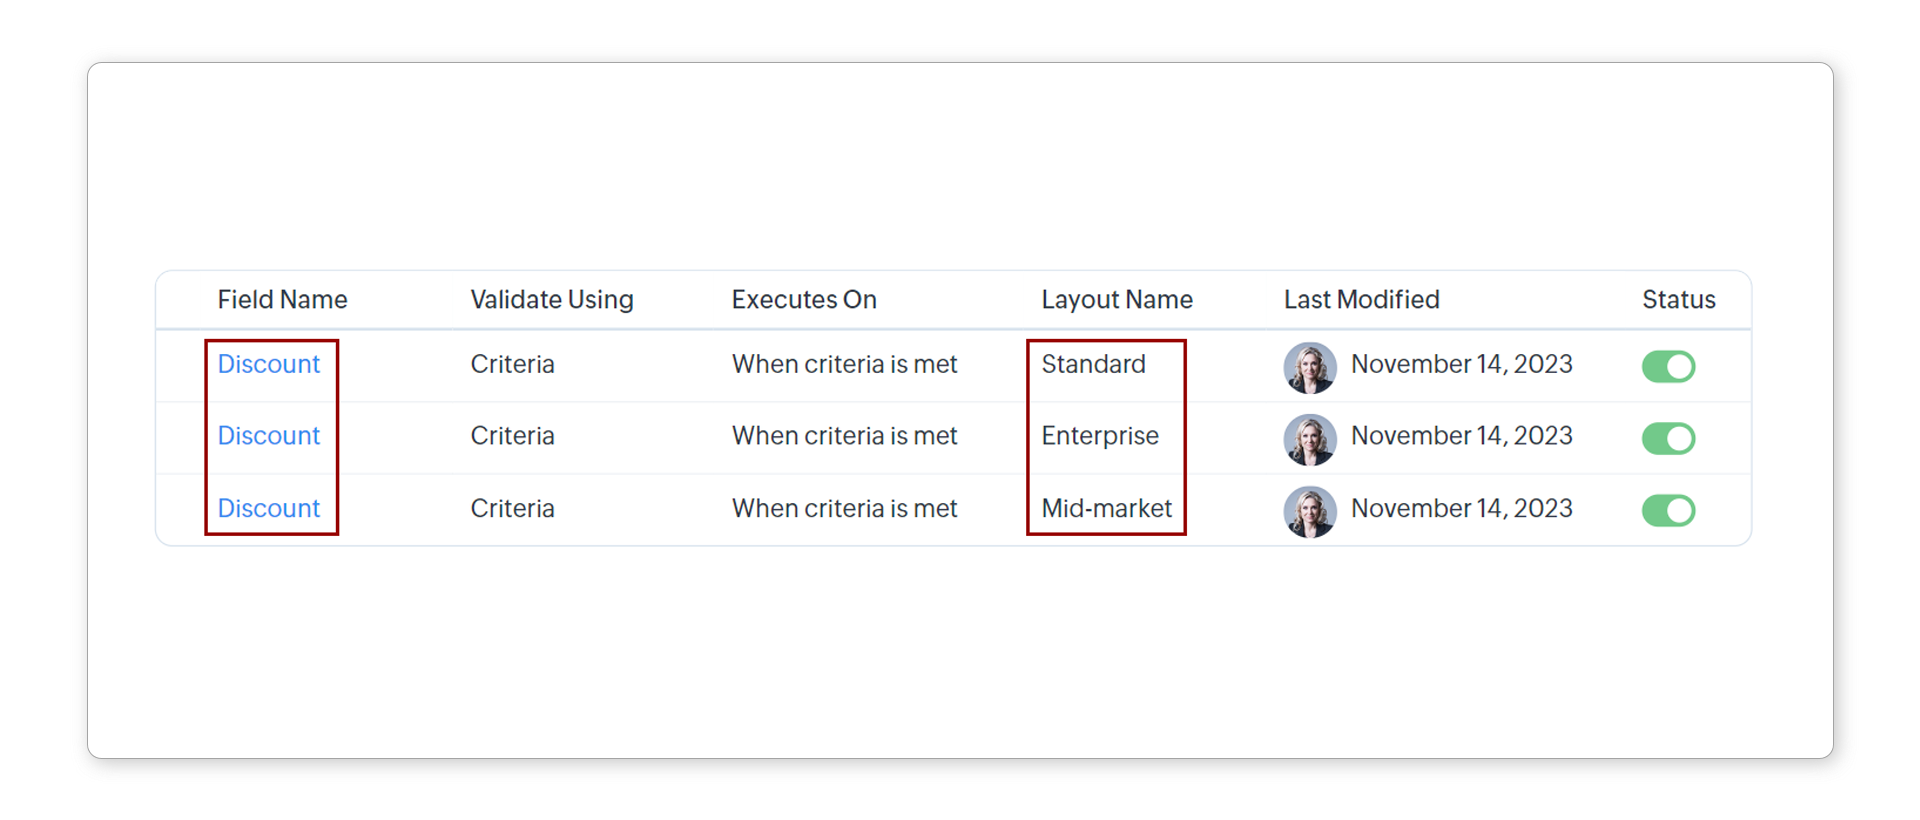Open the Discount rule for Enterprise layout
1920x820 pixels.
coord(268,436)
